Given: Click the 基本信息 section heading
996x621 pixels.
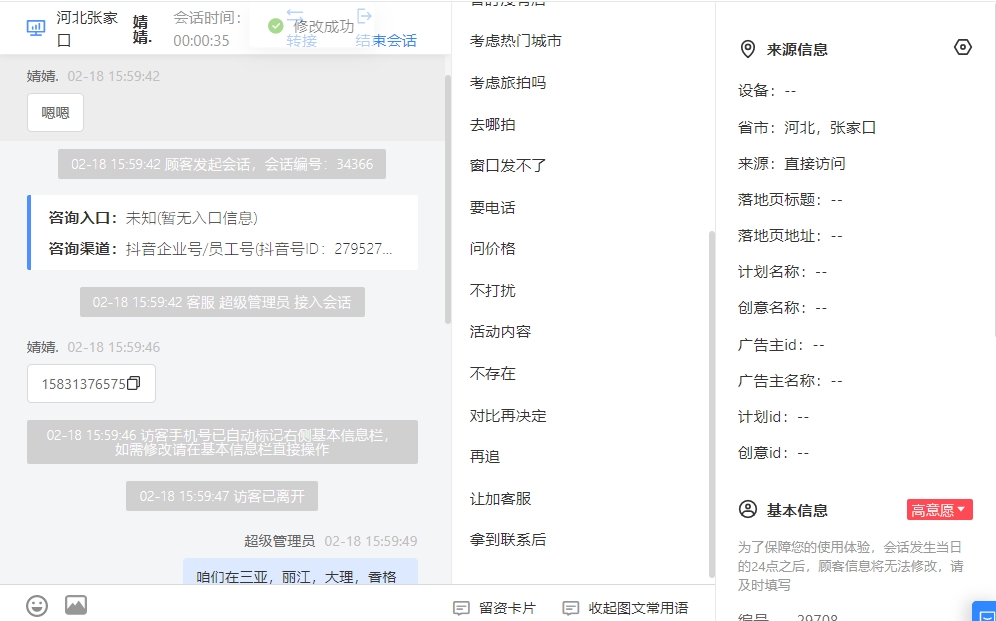Looking at the screenshot, I should [797, 510].
